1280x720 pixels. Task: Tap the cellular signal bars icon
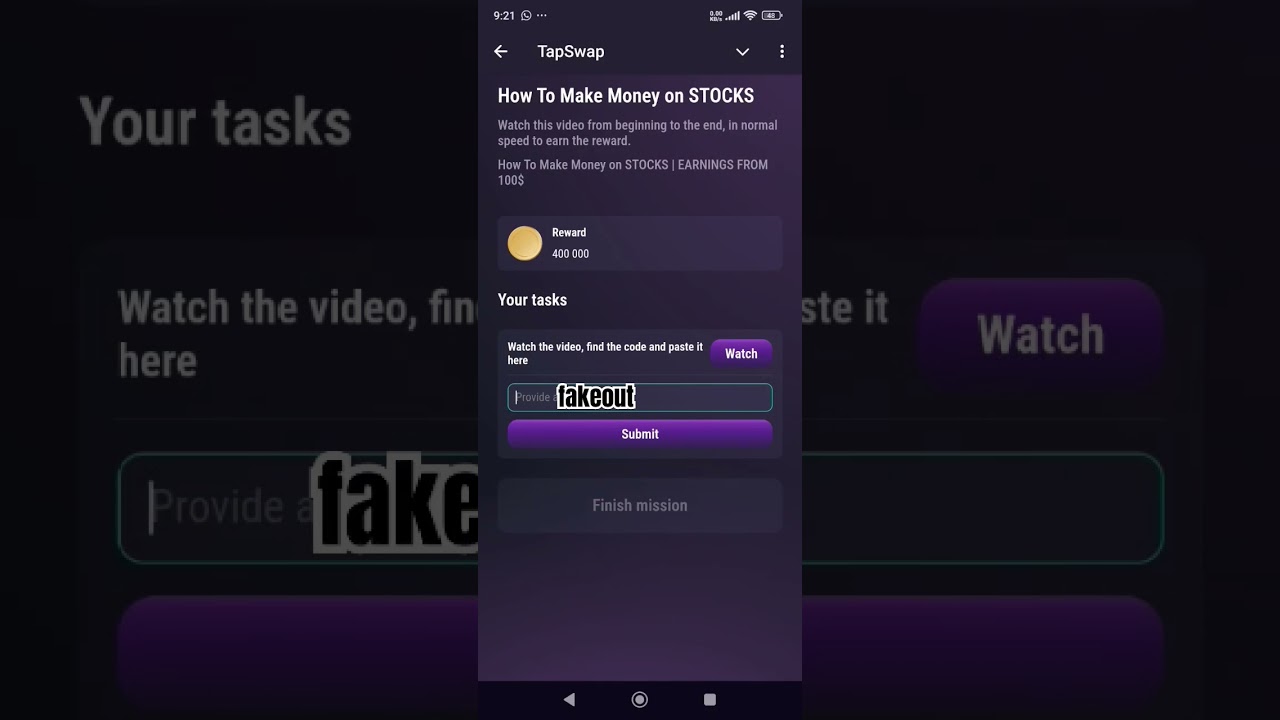733,16
